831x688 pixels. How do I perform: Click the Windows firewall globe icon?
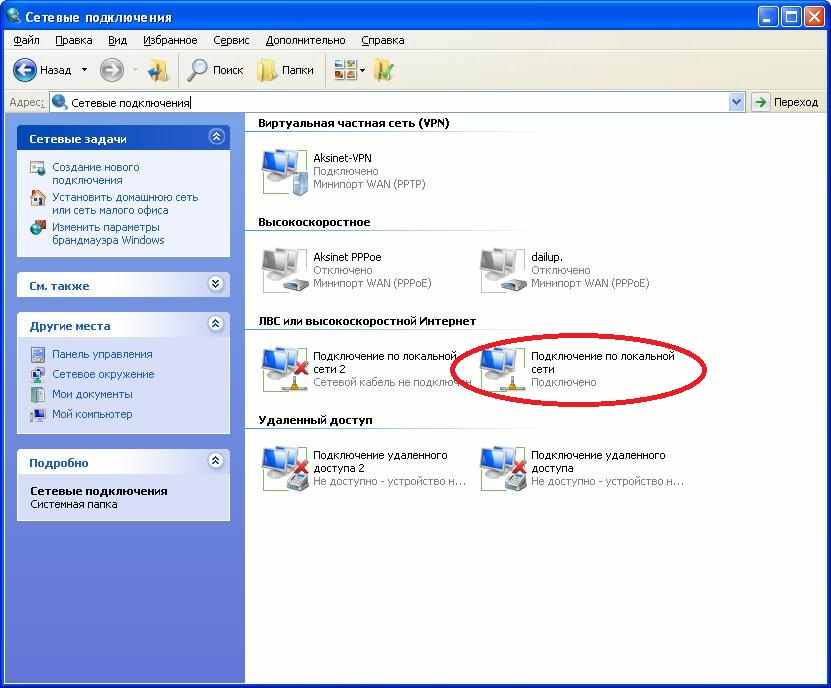(38, 228)
